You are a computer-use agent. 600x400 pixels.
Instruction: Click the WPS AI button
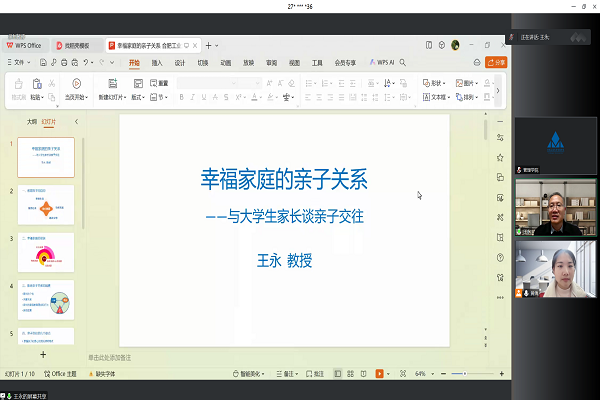pos(385,62)
